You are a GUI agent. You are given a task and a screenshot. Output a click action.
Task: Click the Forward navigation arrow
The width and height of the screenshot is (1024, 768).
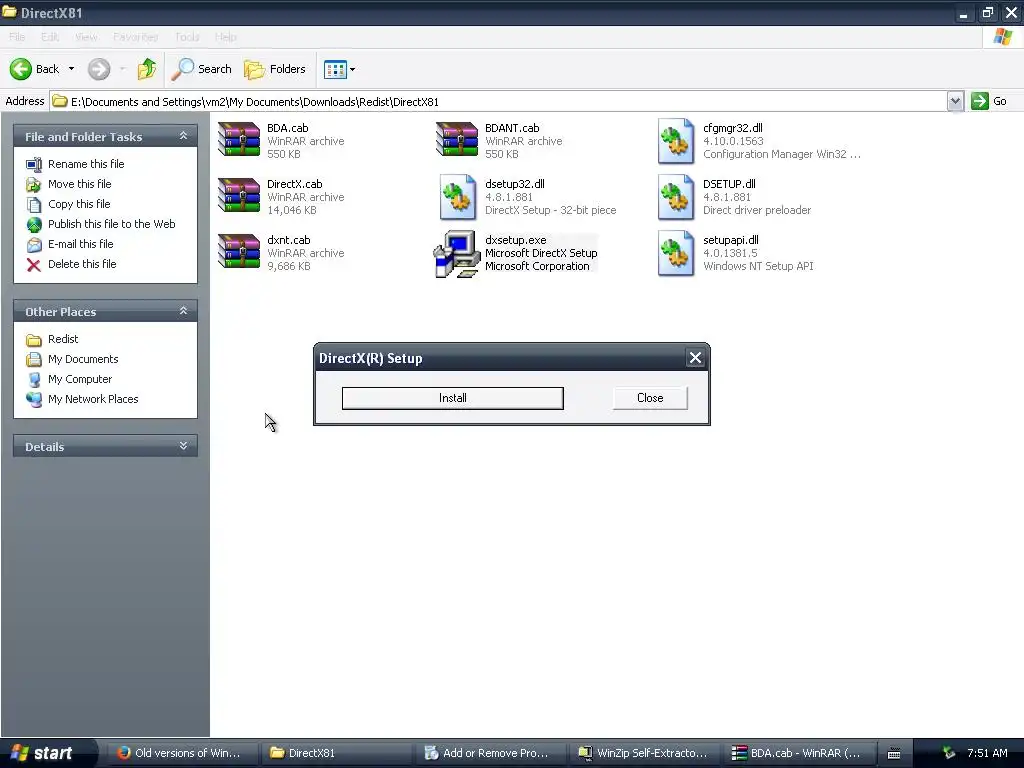tap(99, 69)
